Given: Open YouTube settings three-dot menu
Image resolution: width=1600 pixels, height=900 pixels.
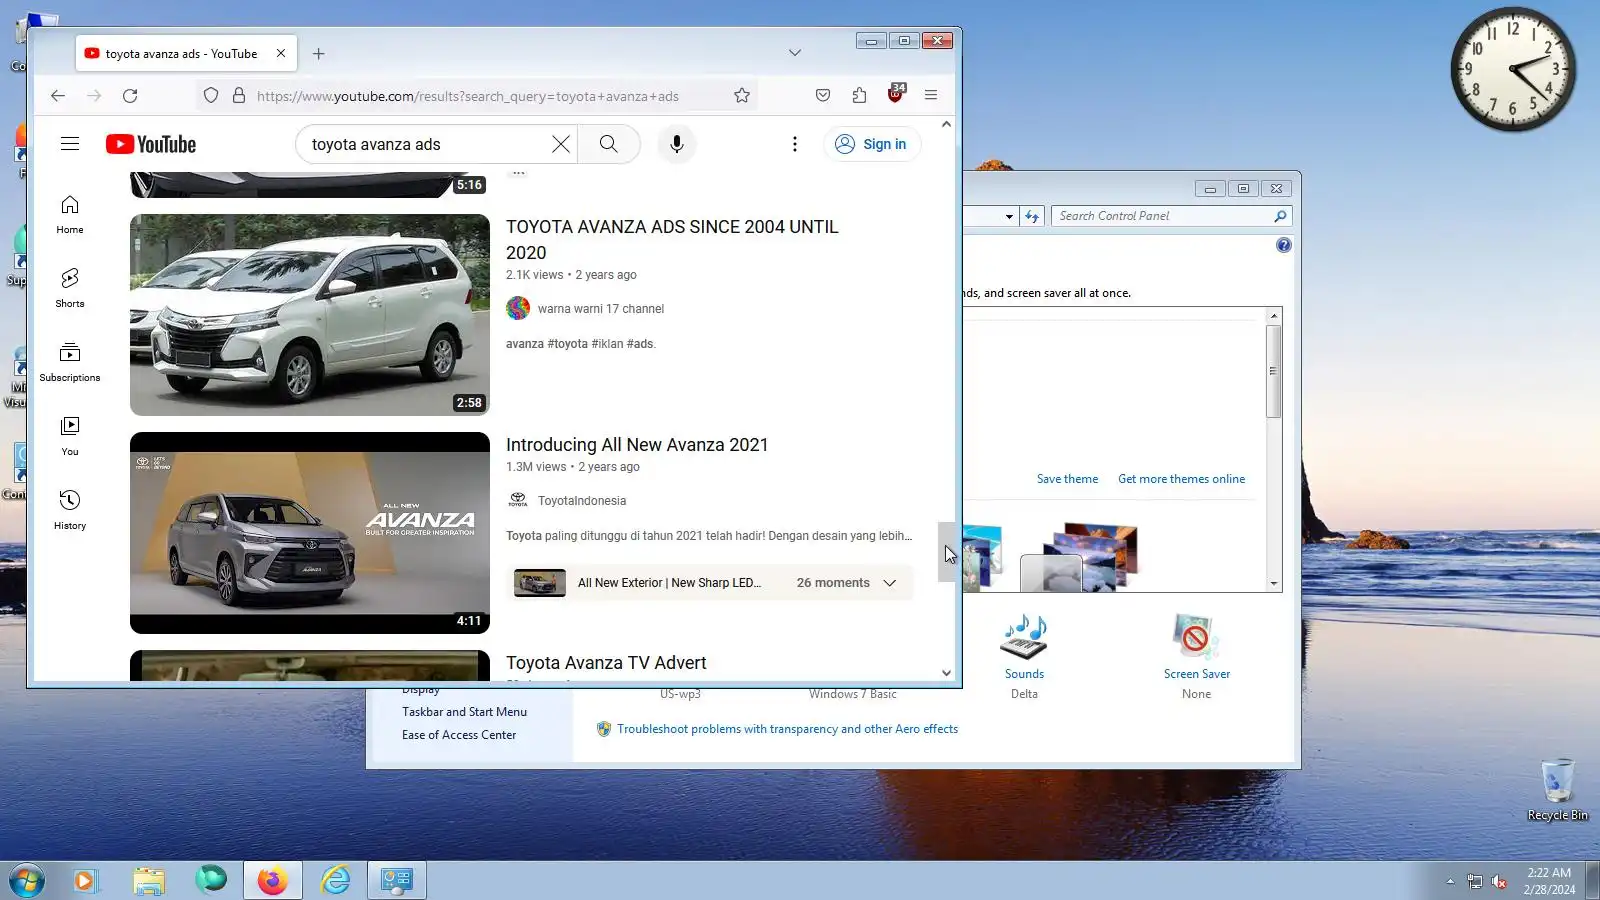Looking at the screenshot, I should click(x=795, y=144).
